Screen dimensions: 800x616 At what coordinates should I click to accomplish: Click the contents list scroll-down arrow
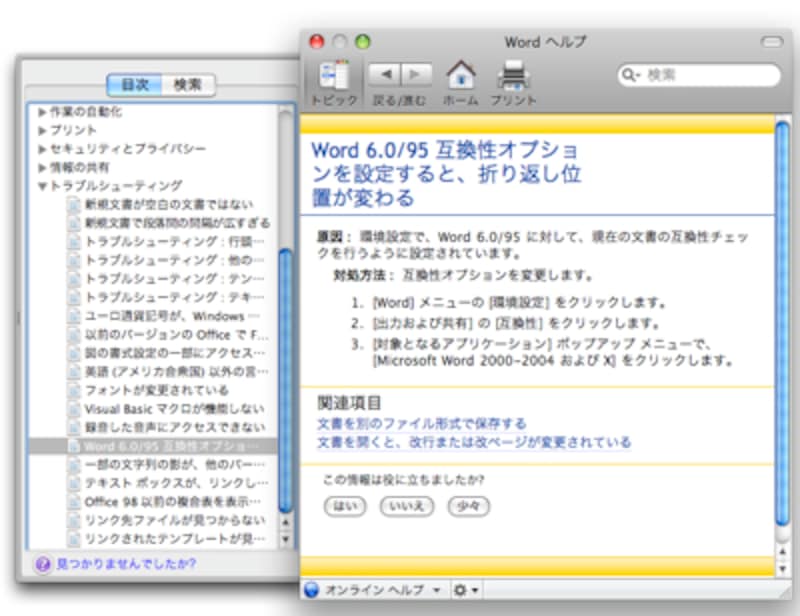point(286,539)
